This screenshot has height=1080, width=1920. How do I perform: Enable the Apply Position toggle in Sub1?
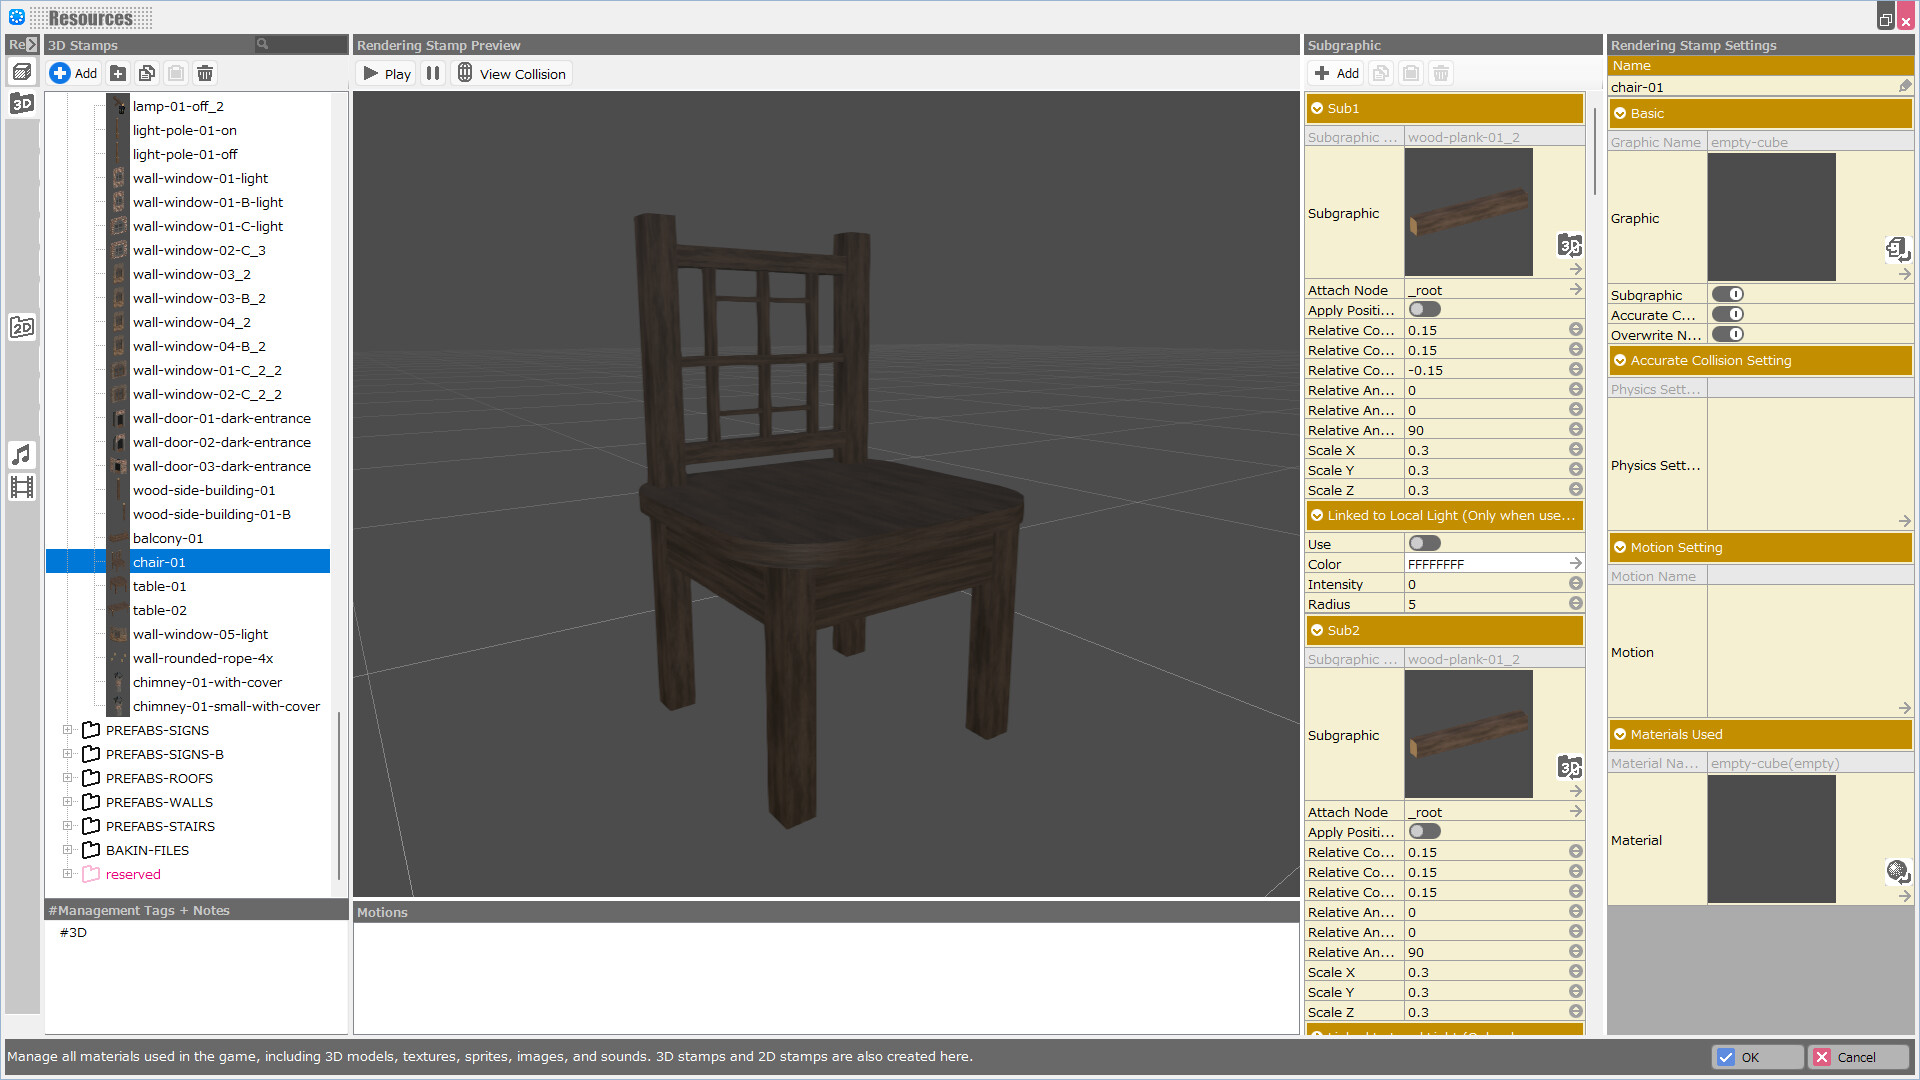(1424, 309)
